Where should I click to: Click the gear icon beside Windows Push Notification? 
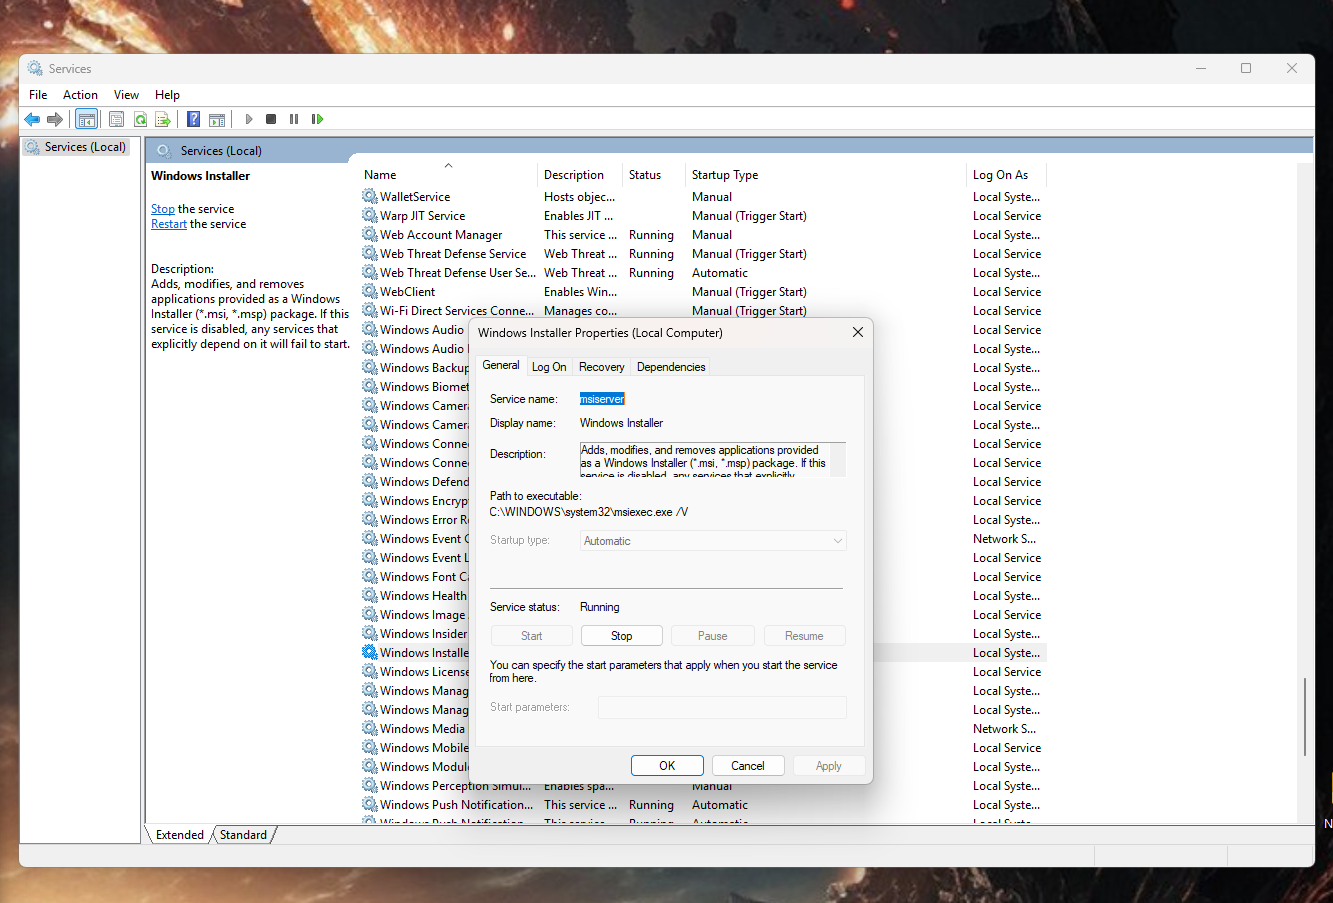370,805
